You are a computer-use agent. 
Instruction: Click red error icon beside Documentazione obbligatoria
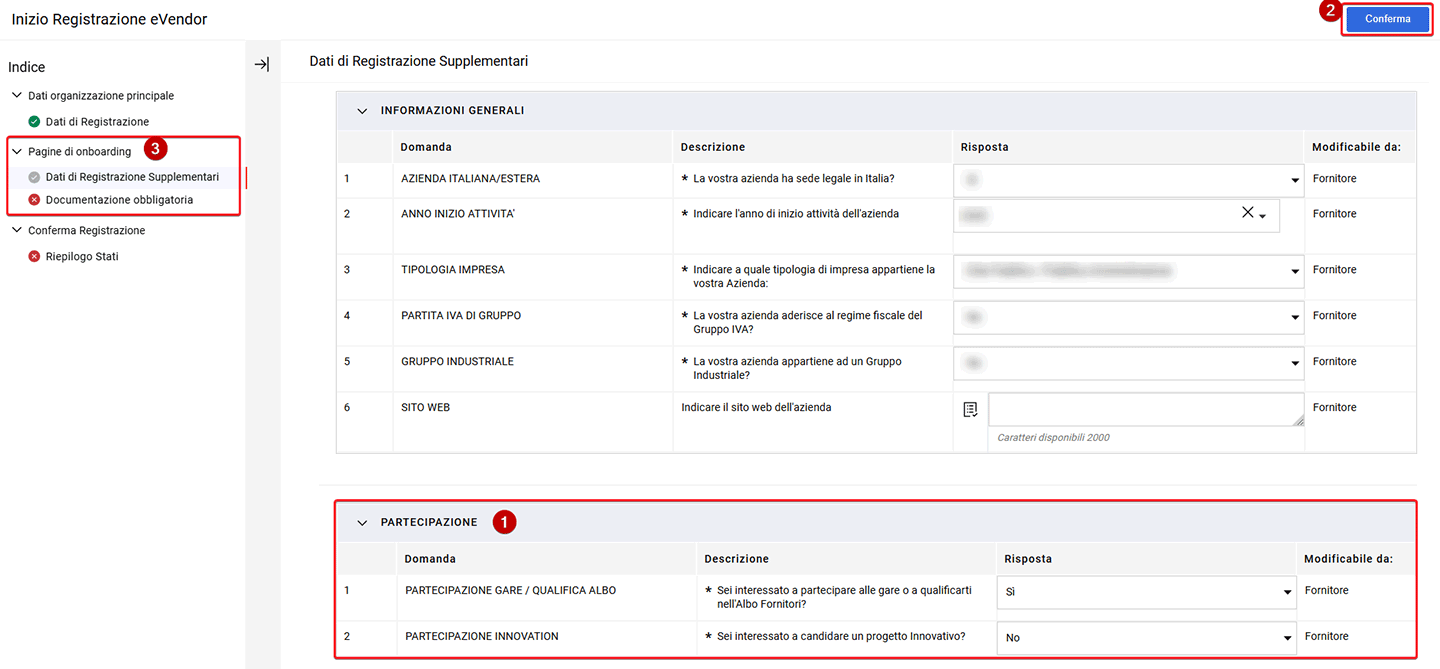point(35,200)
